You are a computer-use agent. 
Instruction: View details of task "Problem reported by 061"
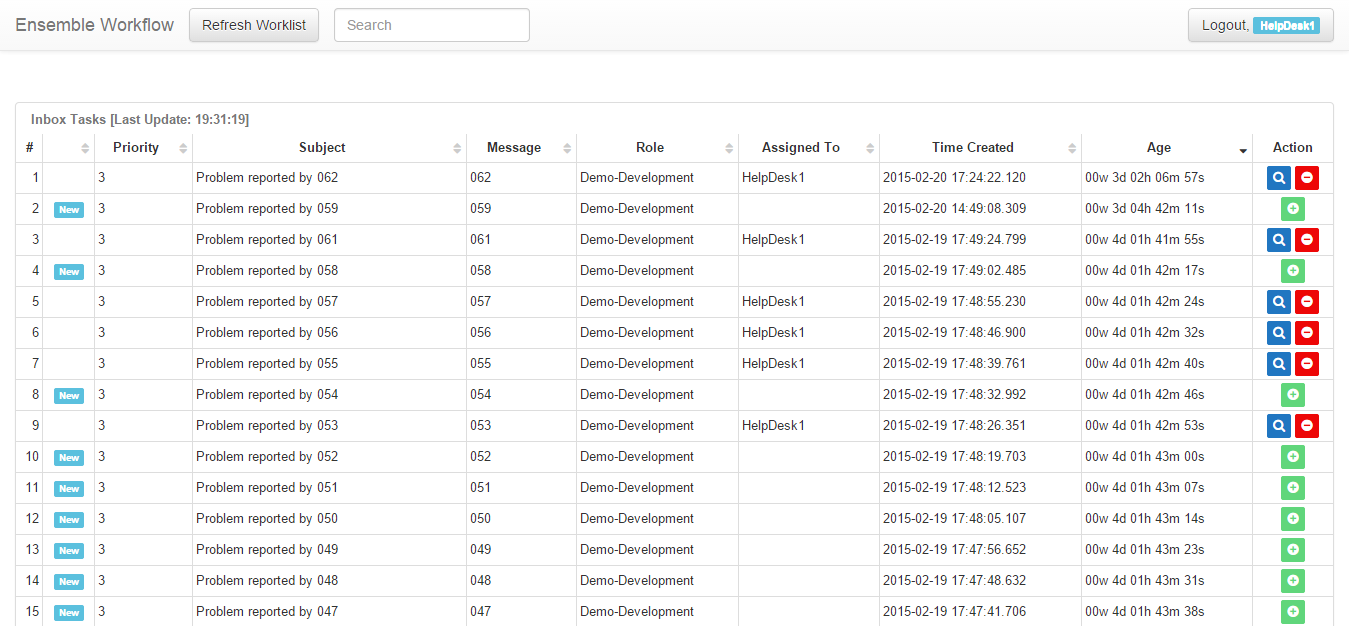(1278, 239)
